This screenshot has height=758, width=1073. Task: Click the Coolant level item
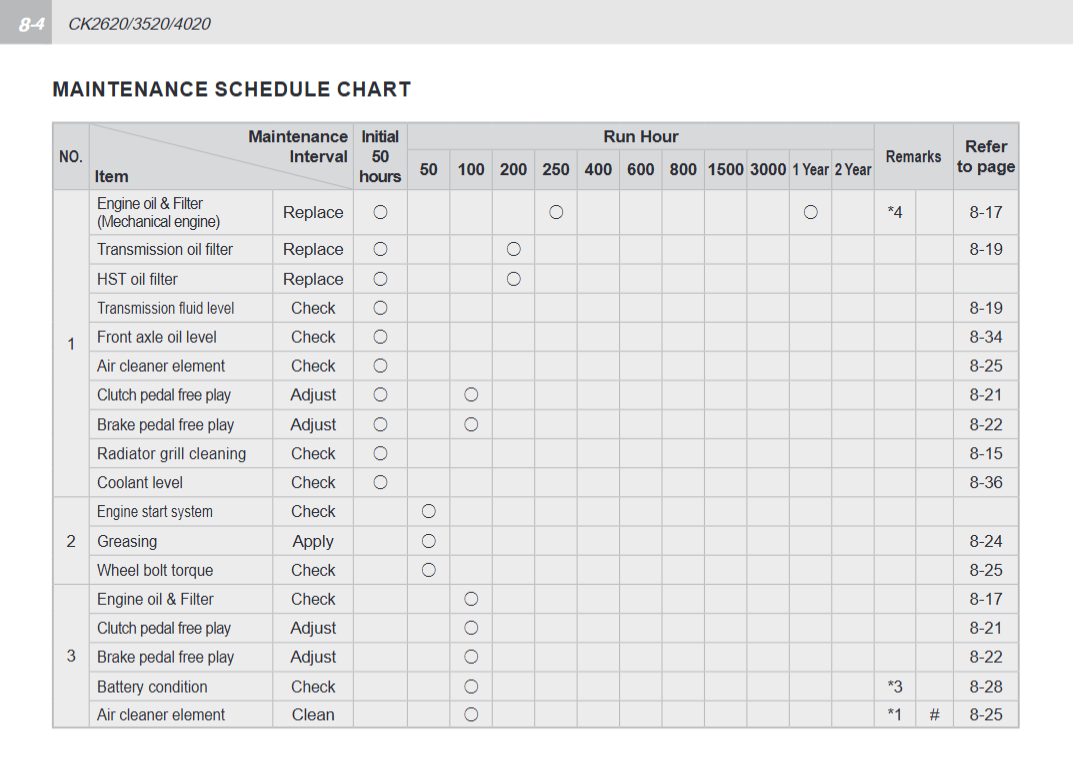click(140, 483)
